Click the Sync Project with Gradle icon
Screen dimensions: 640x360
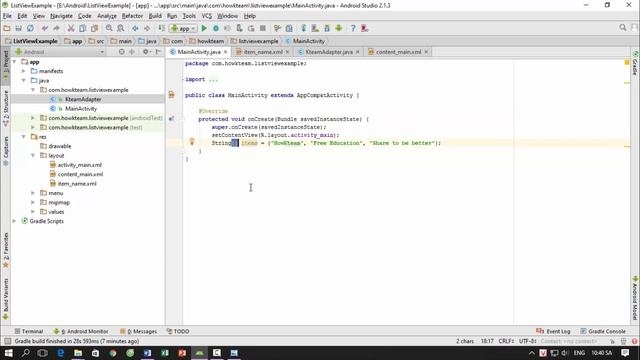pos(303,28)
